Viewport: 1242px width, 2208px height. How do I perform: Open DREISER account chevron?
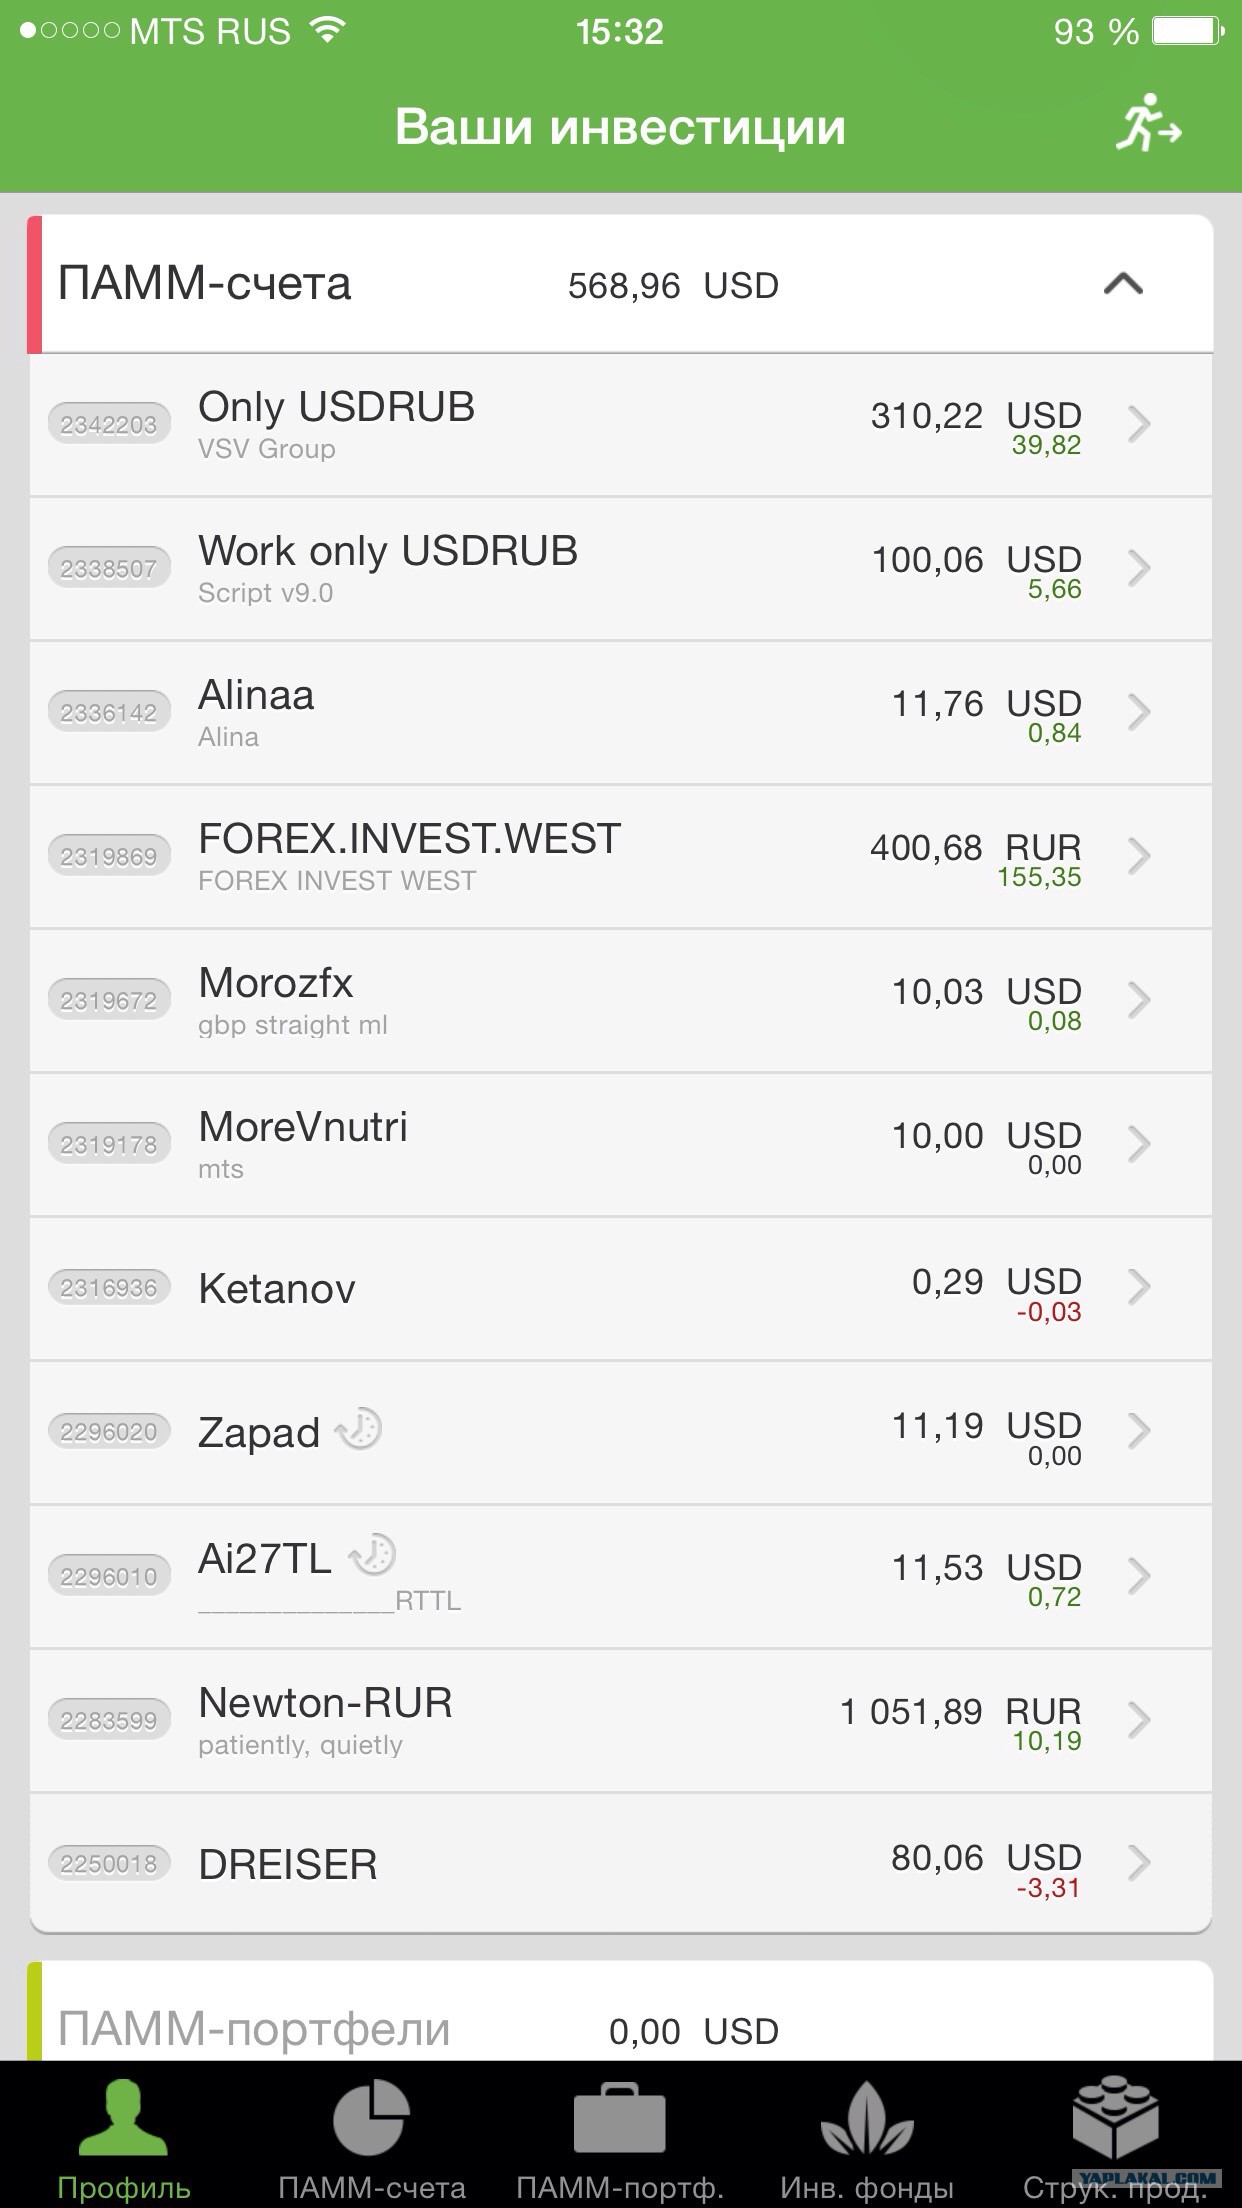point(1138,1863)
